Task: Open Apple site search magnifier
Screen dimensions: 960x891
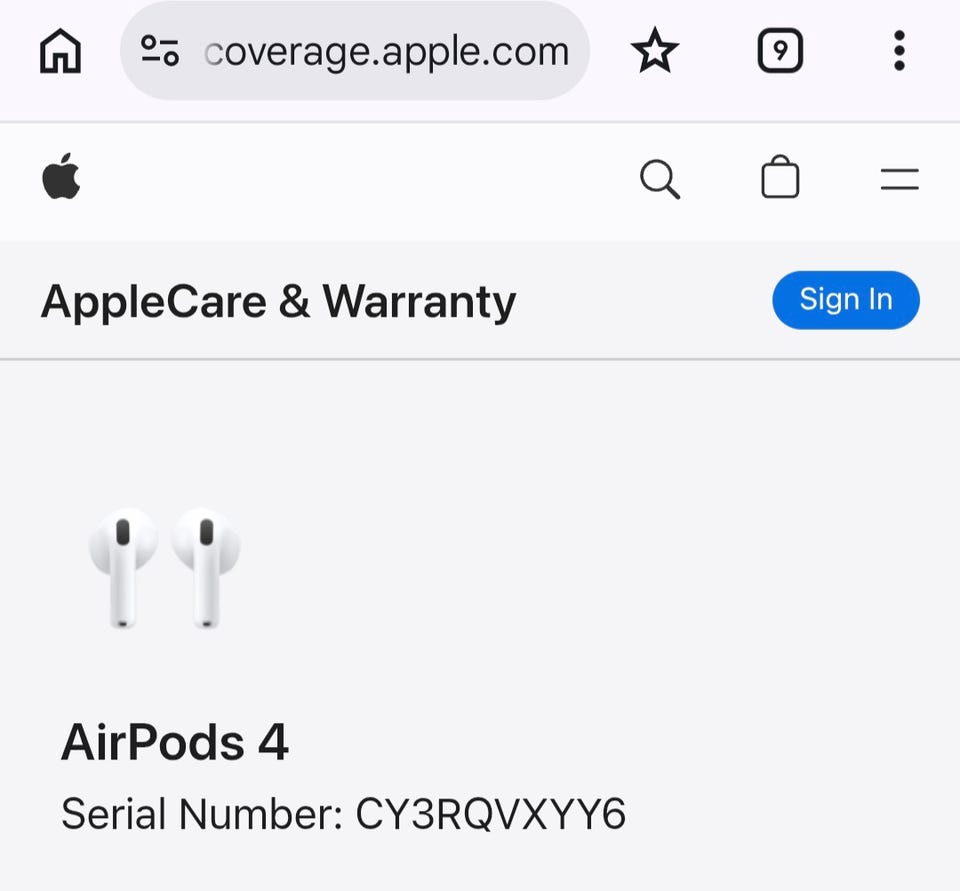Action: 659,179
